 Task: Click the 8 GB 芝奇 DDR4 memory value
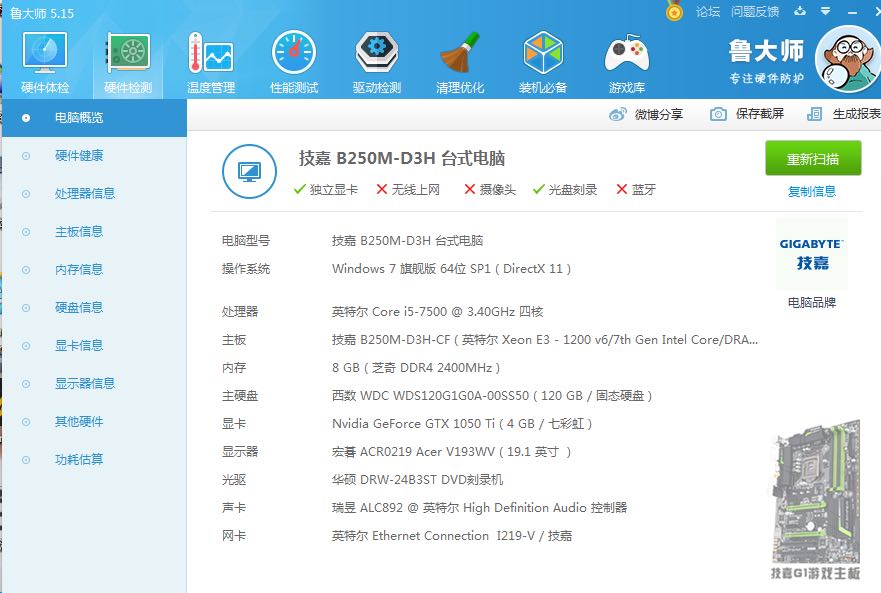[x=416, y=368]
